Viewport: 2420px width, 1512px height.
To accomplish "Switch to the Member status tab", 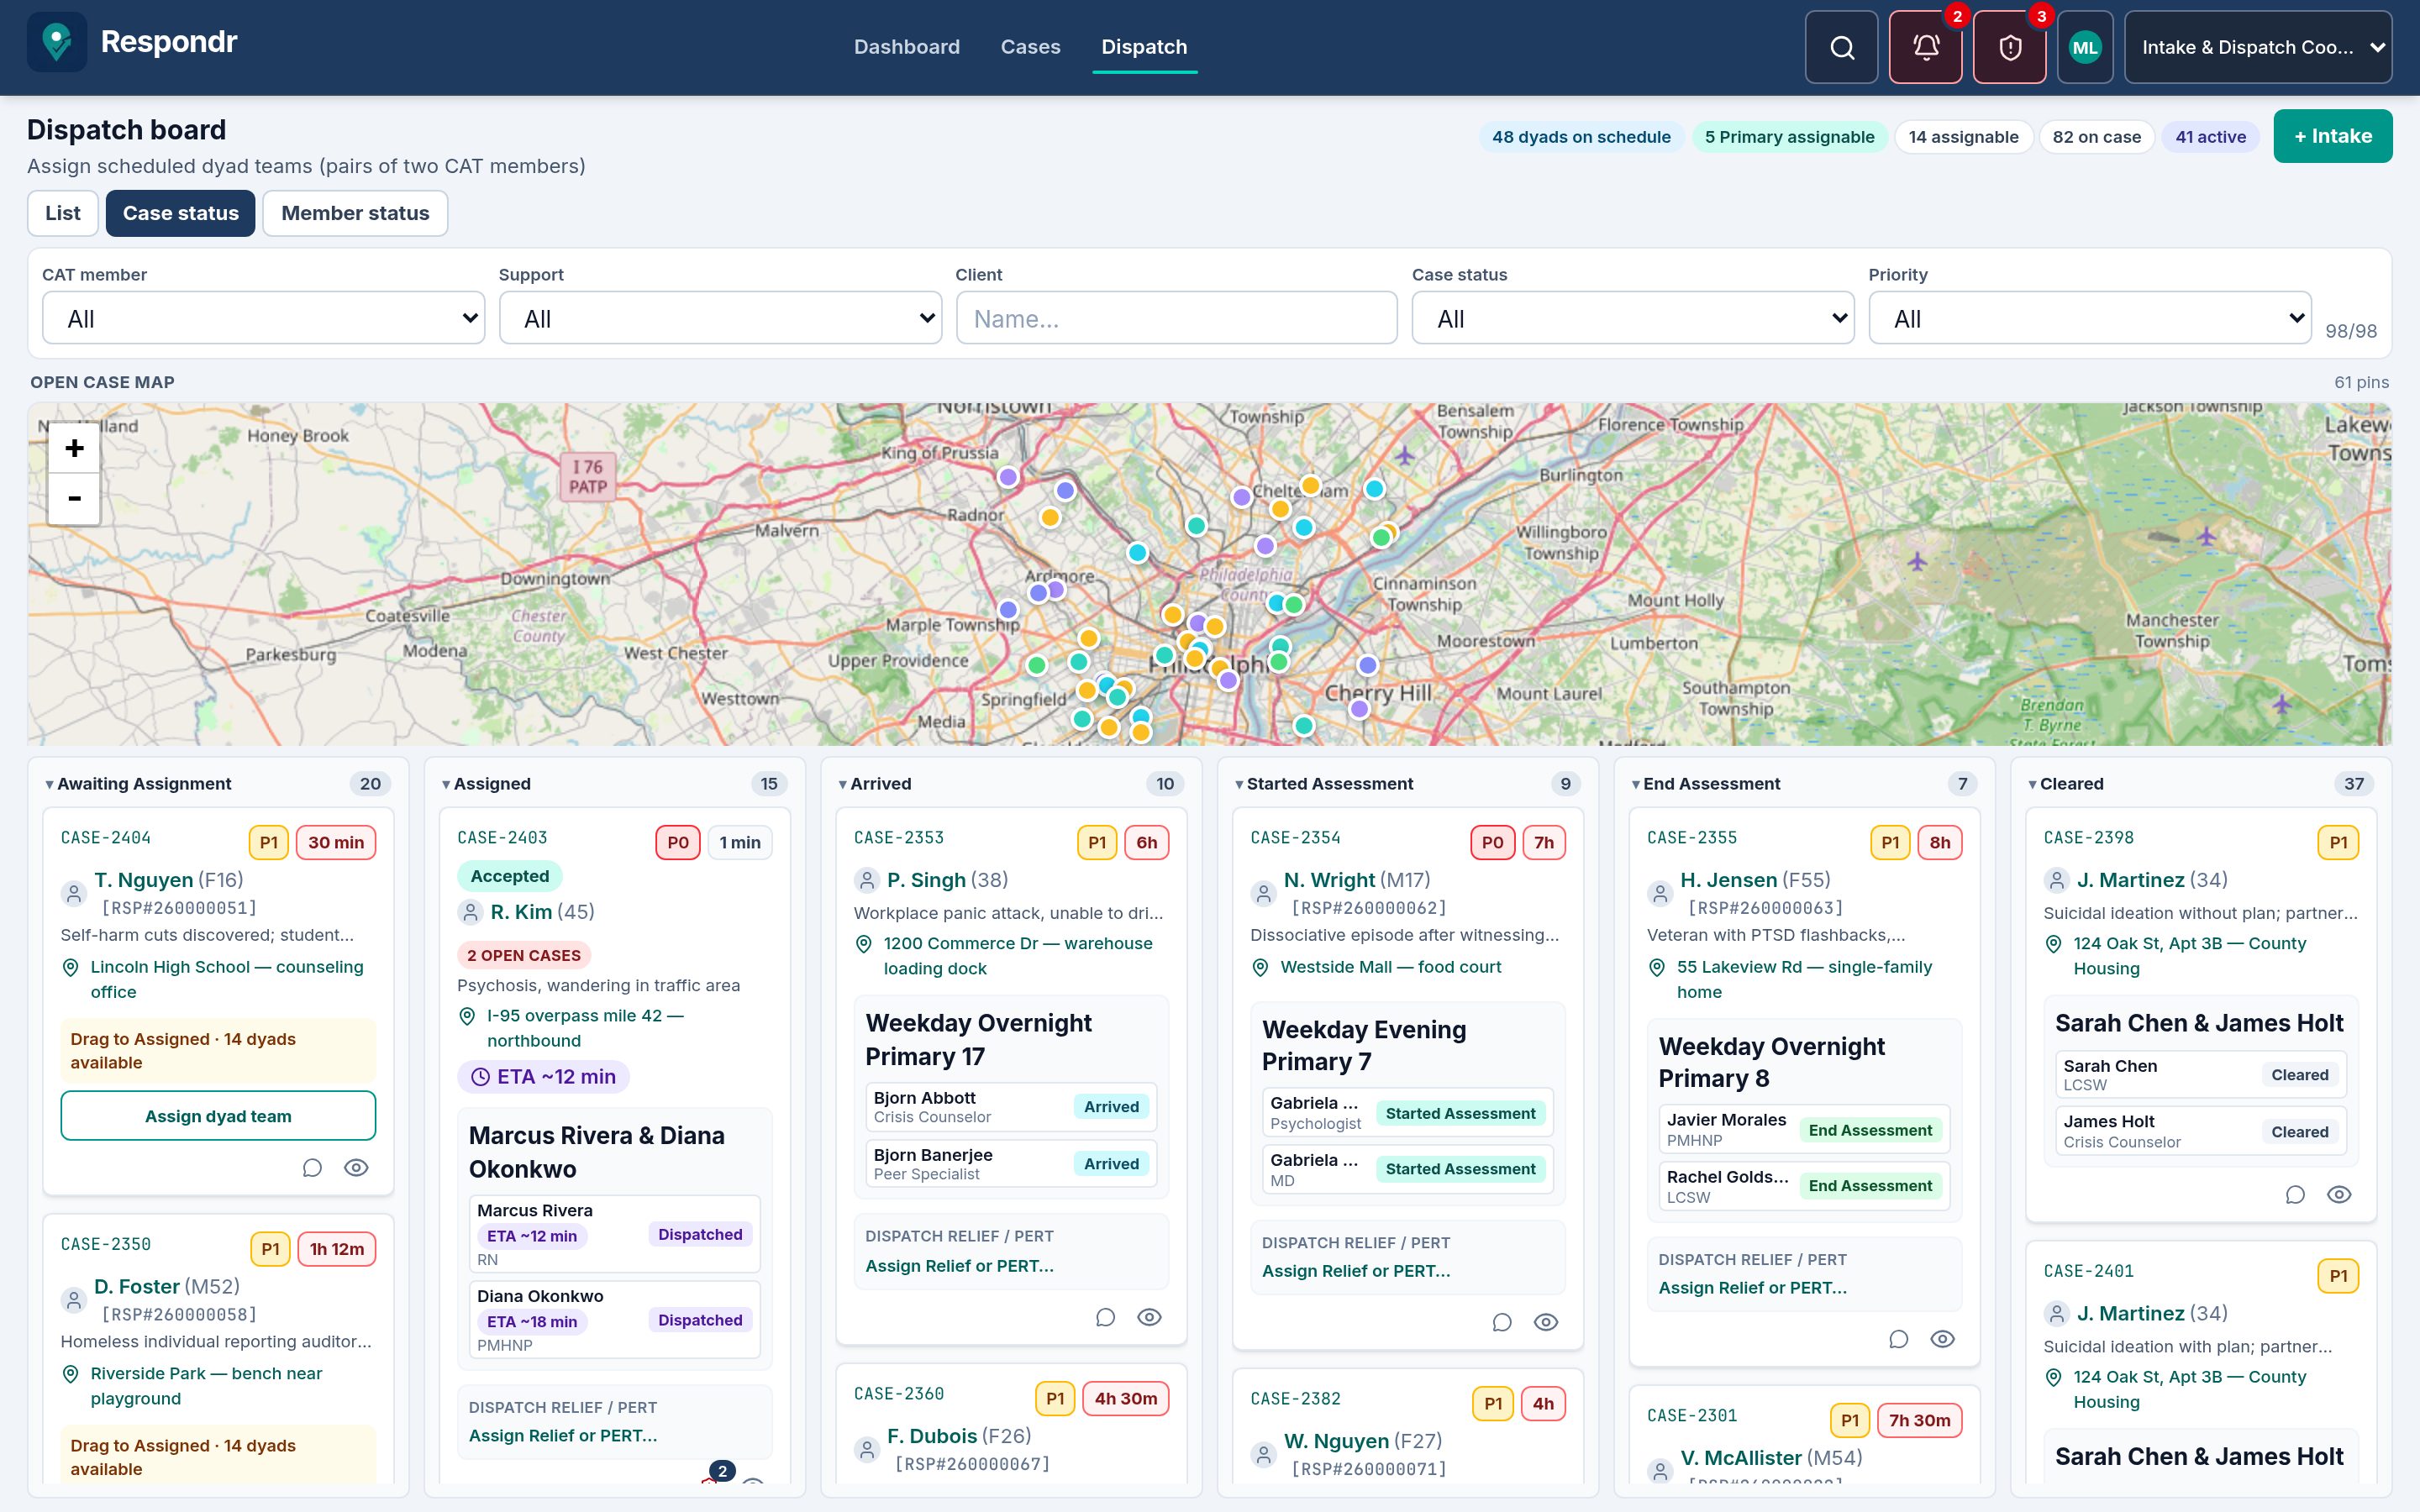I will pos(355,213).
